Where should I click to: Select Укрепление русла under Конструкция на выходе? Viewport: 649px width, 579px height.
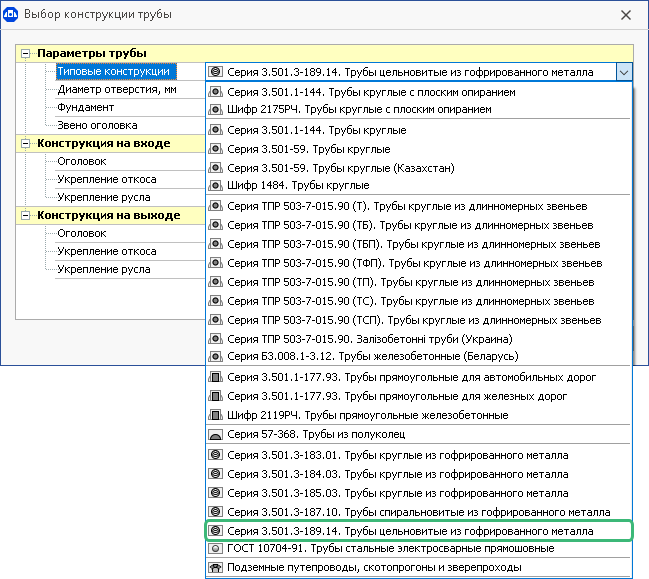tap(103, 269)
